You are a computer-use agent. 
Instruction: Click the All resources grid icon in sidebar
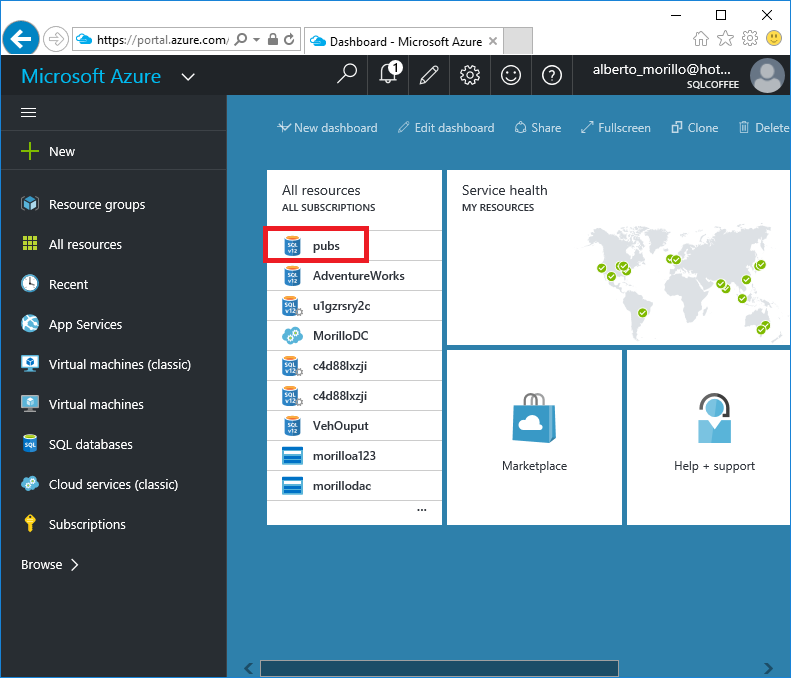30,243
